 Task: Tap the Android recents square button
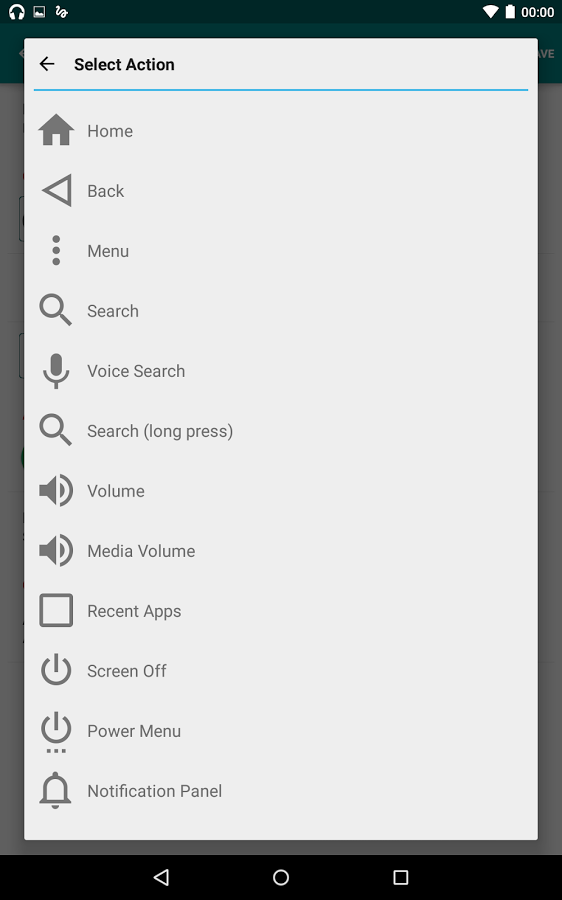[x=401, y=877]
